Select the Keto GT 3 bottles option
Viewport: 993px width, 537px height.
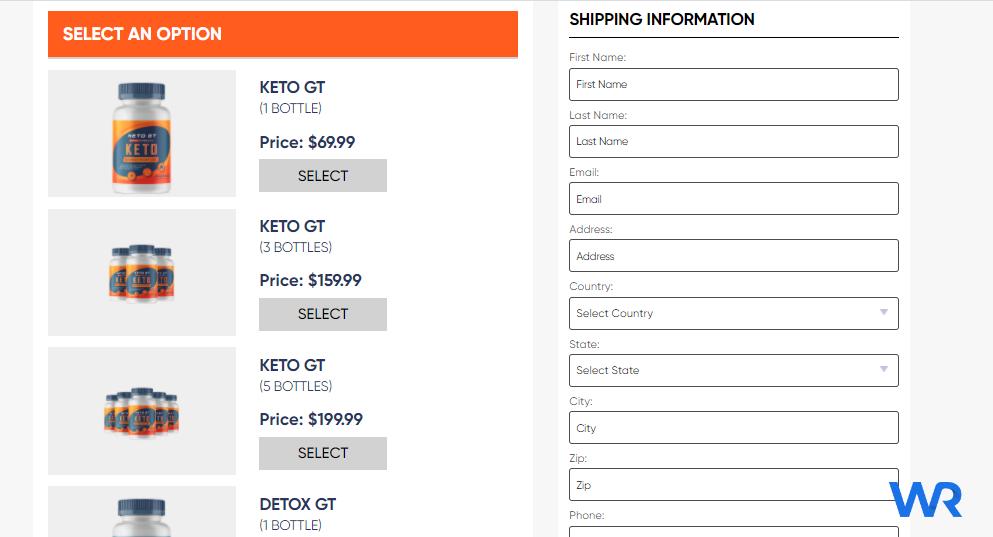click(x=322, y=314)
